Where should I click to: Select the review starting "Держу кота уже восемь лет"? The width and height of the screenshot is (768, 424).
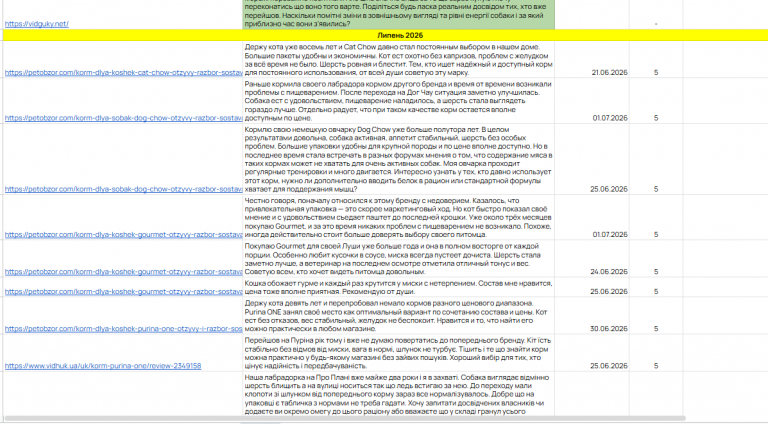click(x=399, y=60)
